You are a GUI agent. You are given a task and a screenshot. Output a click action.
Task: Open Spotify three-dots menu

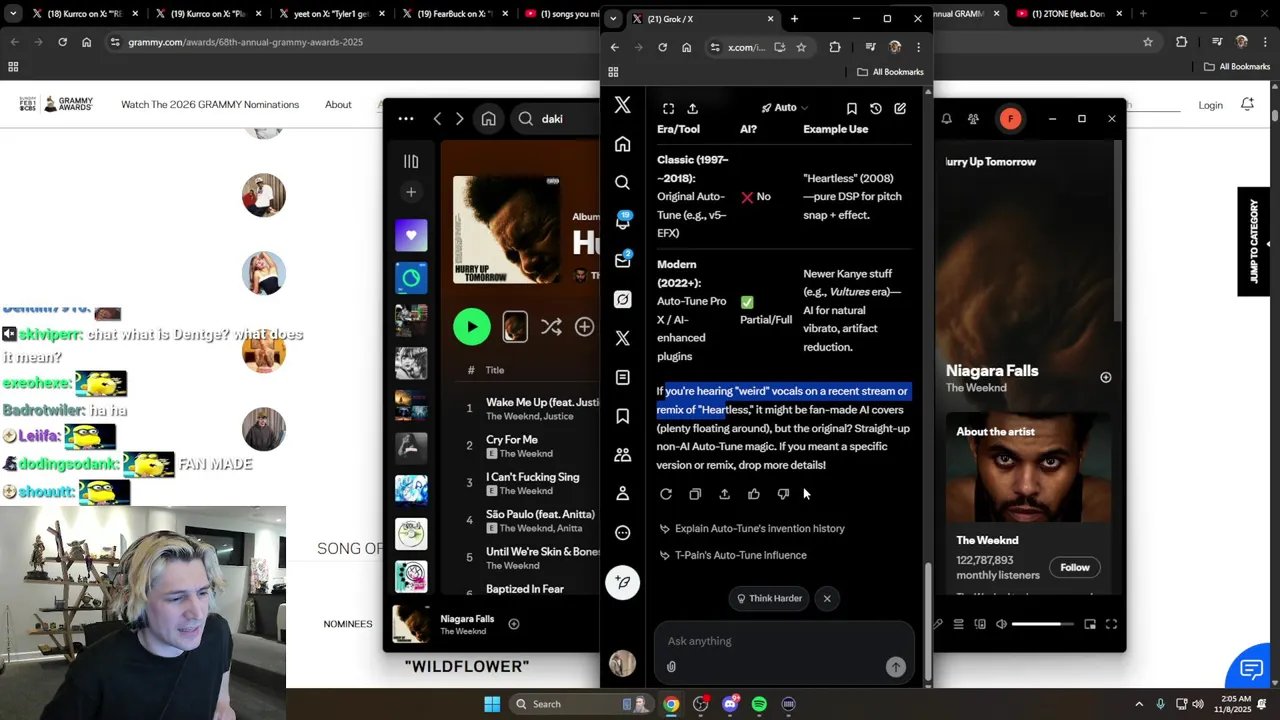click(405, 119)
